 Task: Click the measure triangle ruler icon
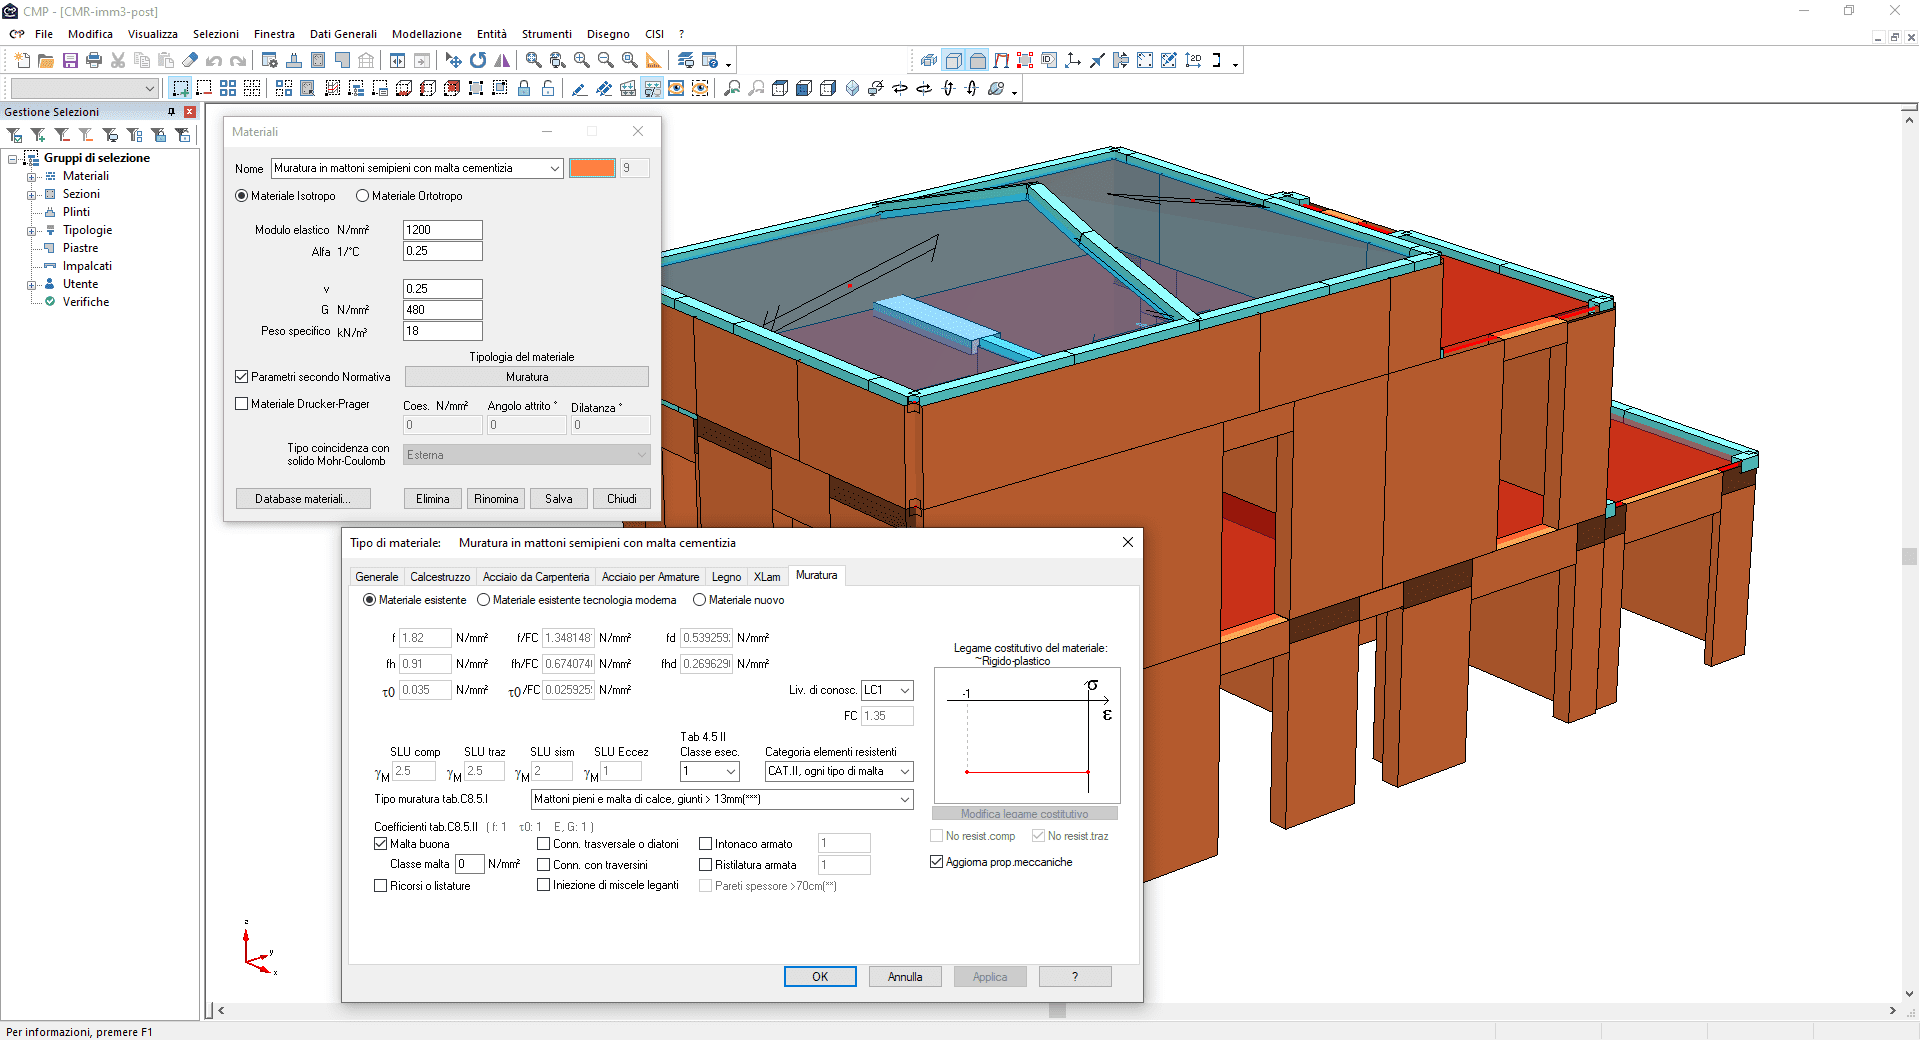[654, 61]
